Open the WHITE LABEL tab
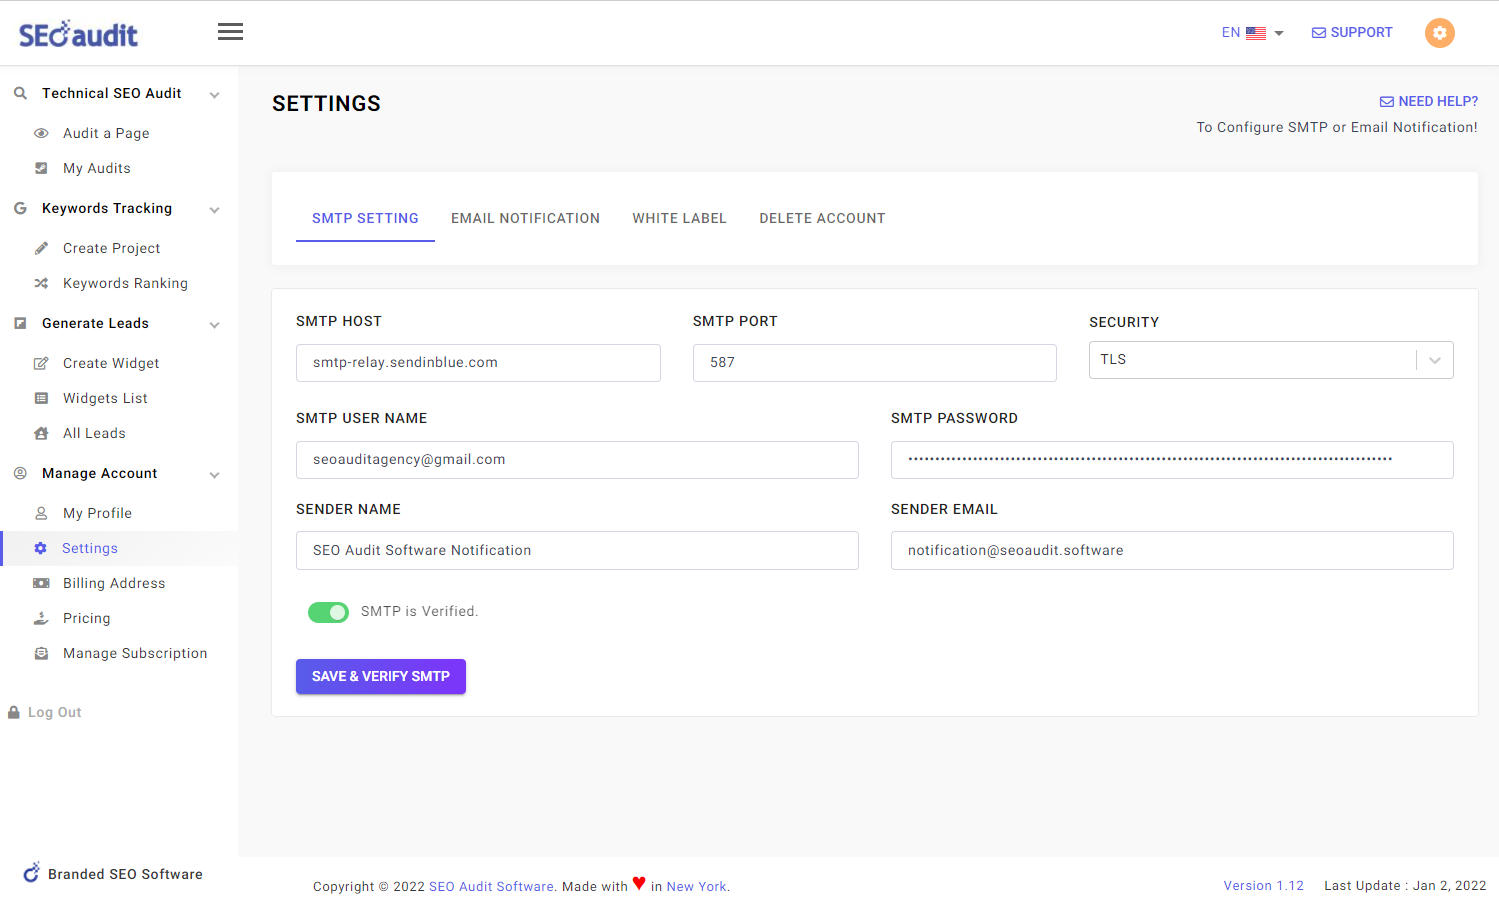This screenshot has width=1499, height=905. 679,218
